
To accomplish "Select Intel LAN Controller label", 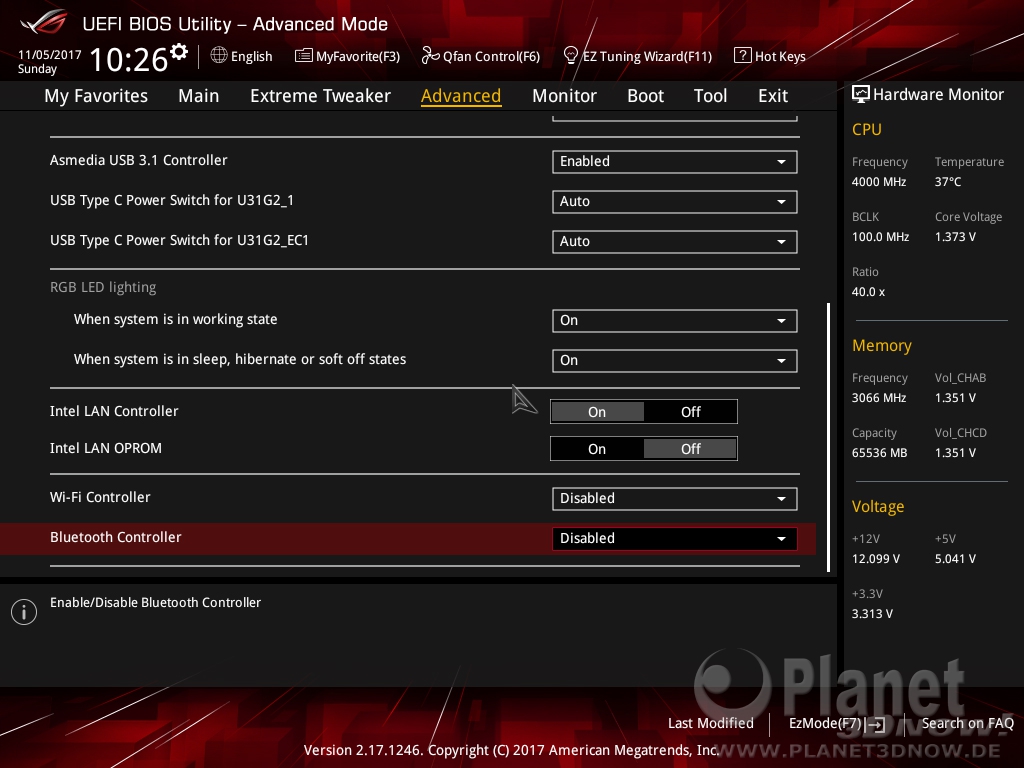I will (114, 411).
